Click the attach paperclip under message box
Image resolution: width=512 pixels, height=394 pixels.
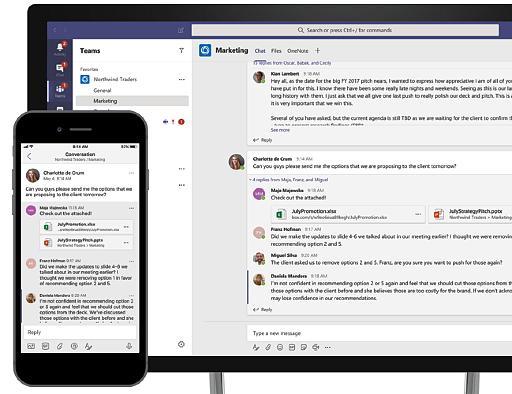(x=268, y=347)
